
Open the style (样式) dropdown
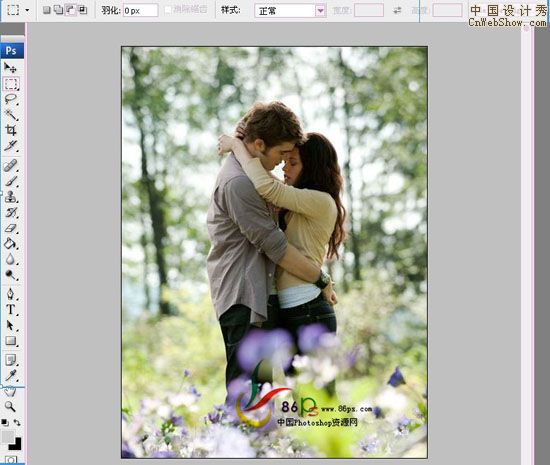(290, 11)
